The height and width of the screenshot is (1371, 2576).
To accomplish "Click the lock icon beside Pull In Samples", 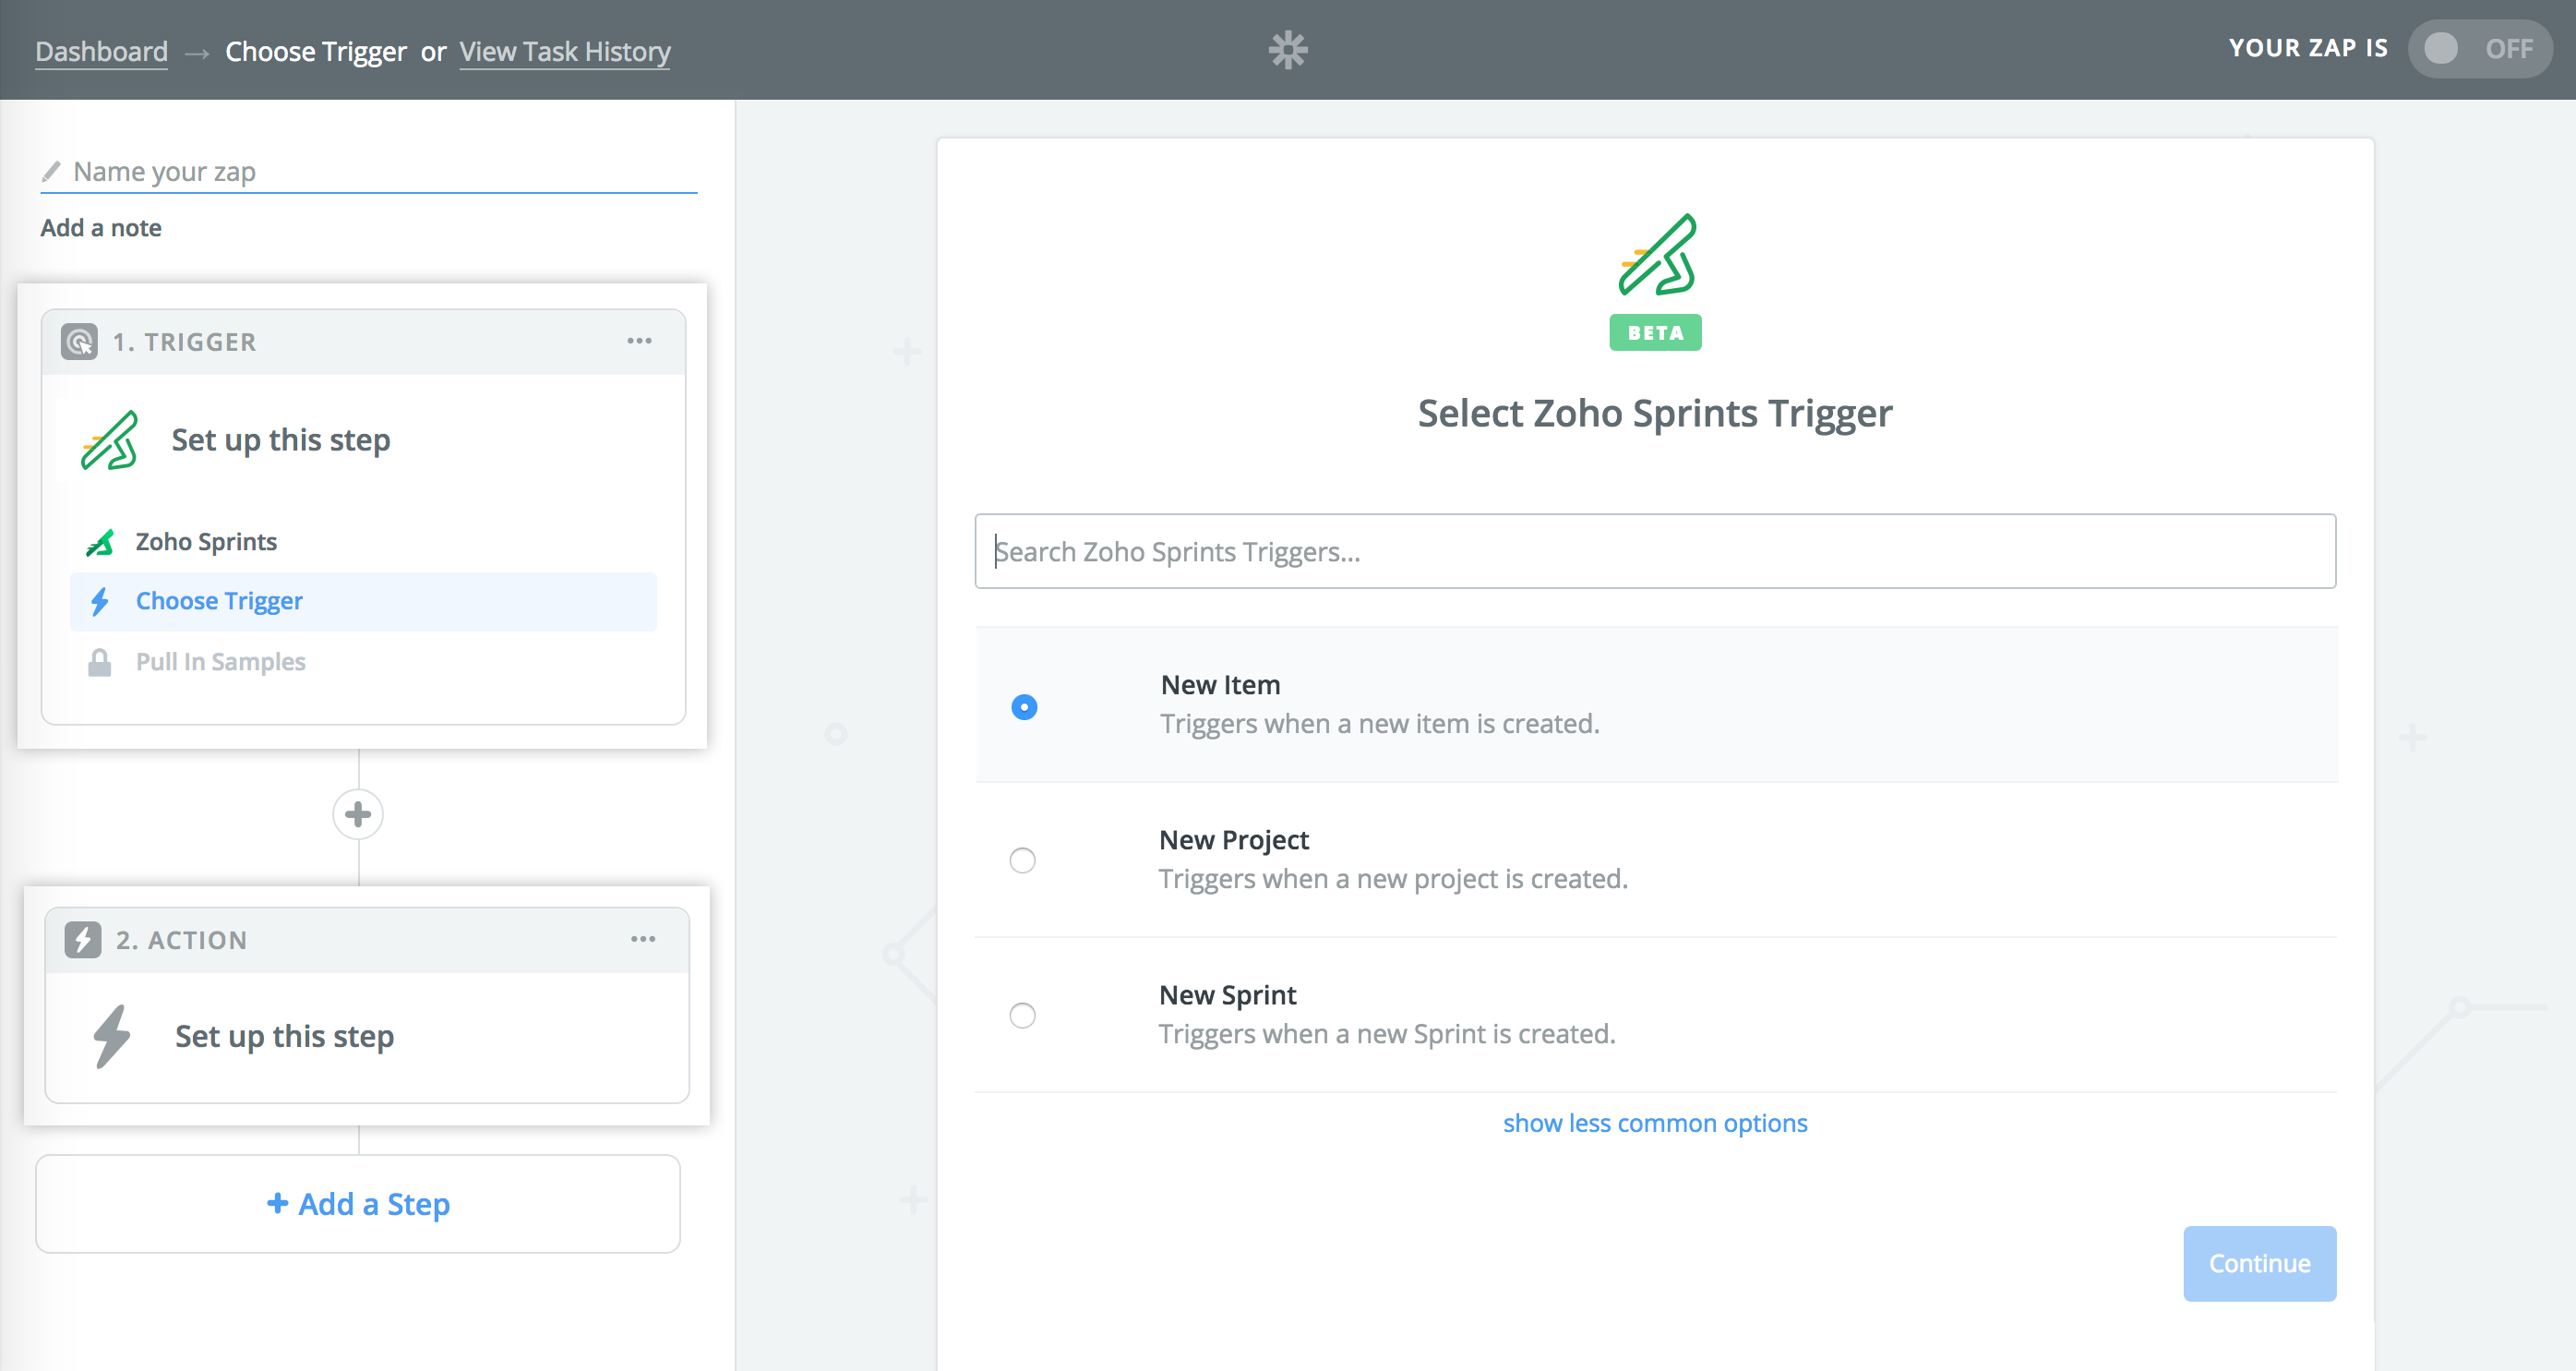I will (x=99, y=662).
